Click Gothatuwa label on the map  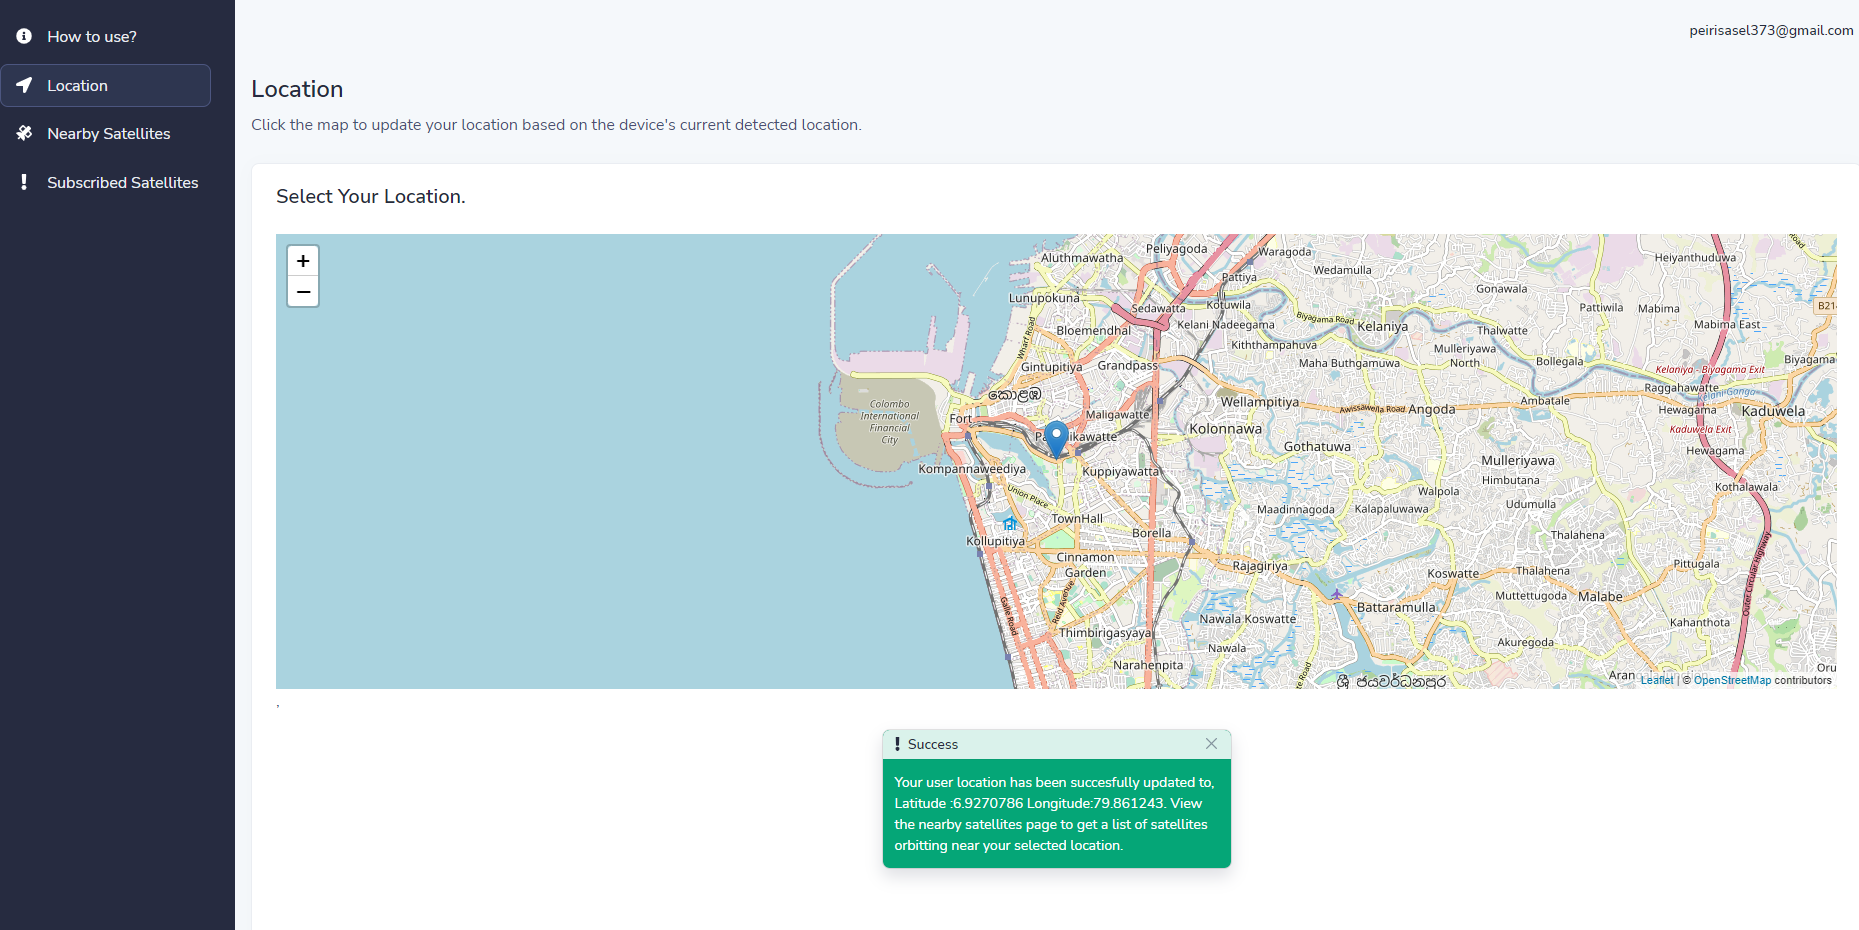click(1317, 447)
